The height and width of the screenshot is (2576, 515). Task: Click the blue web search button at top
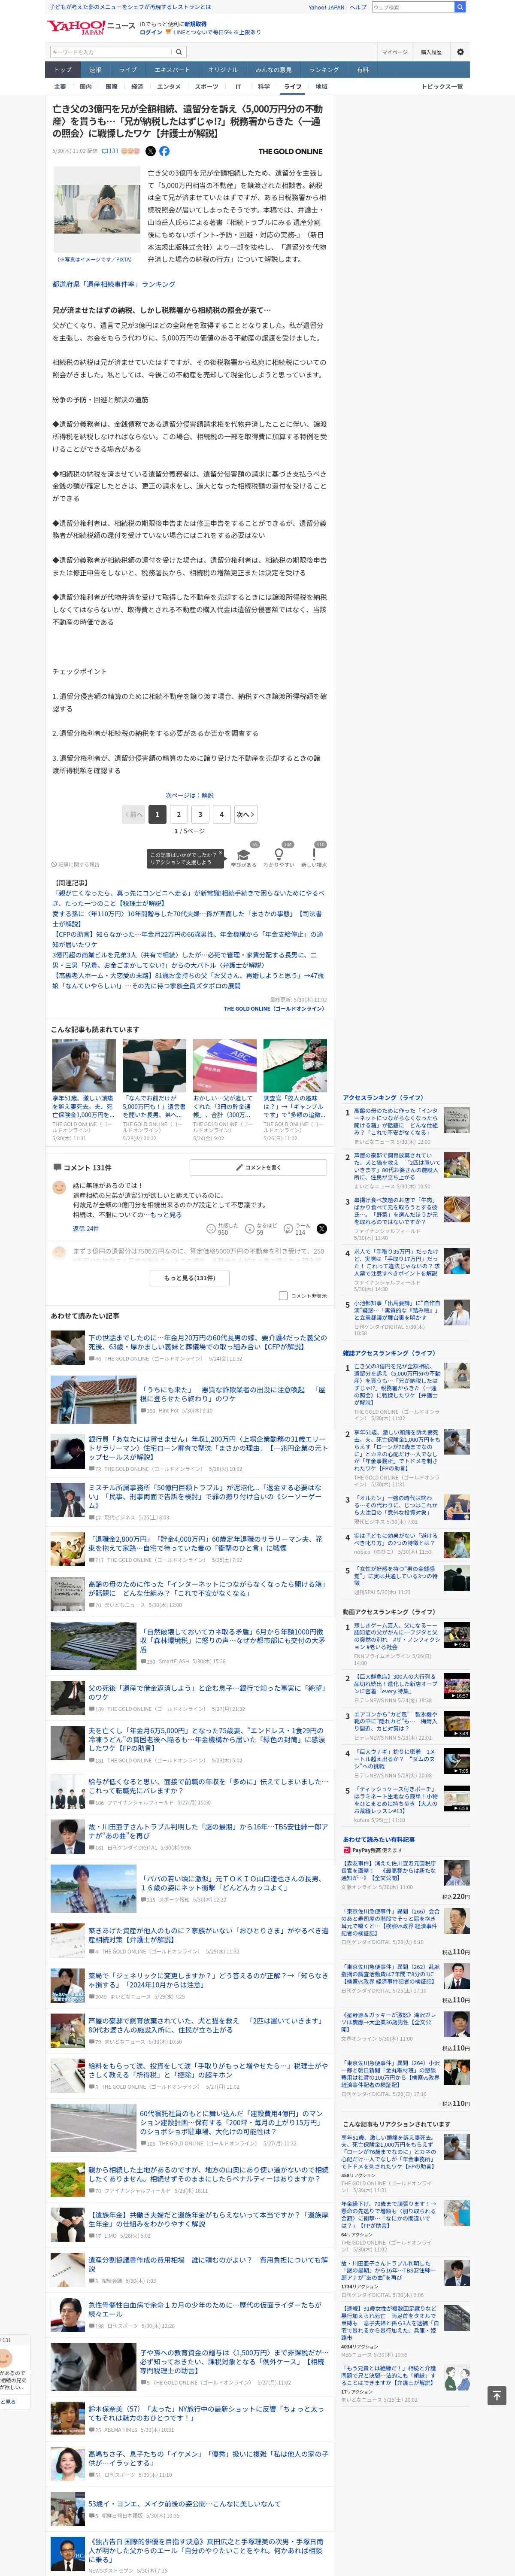click(x=460, y=7)
